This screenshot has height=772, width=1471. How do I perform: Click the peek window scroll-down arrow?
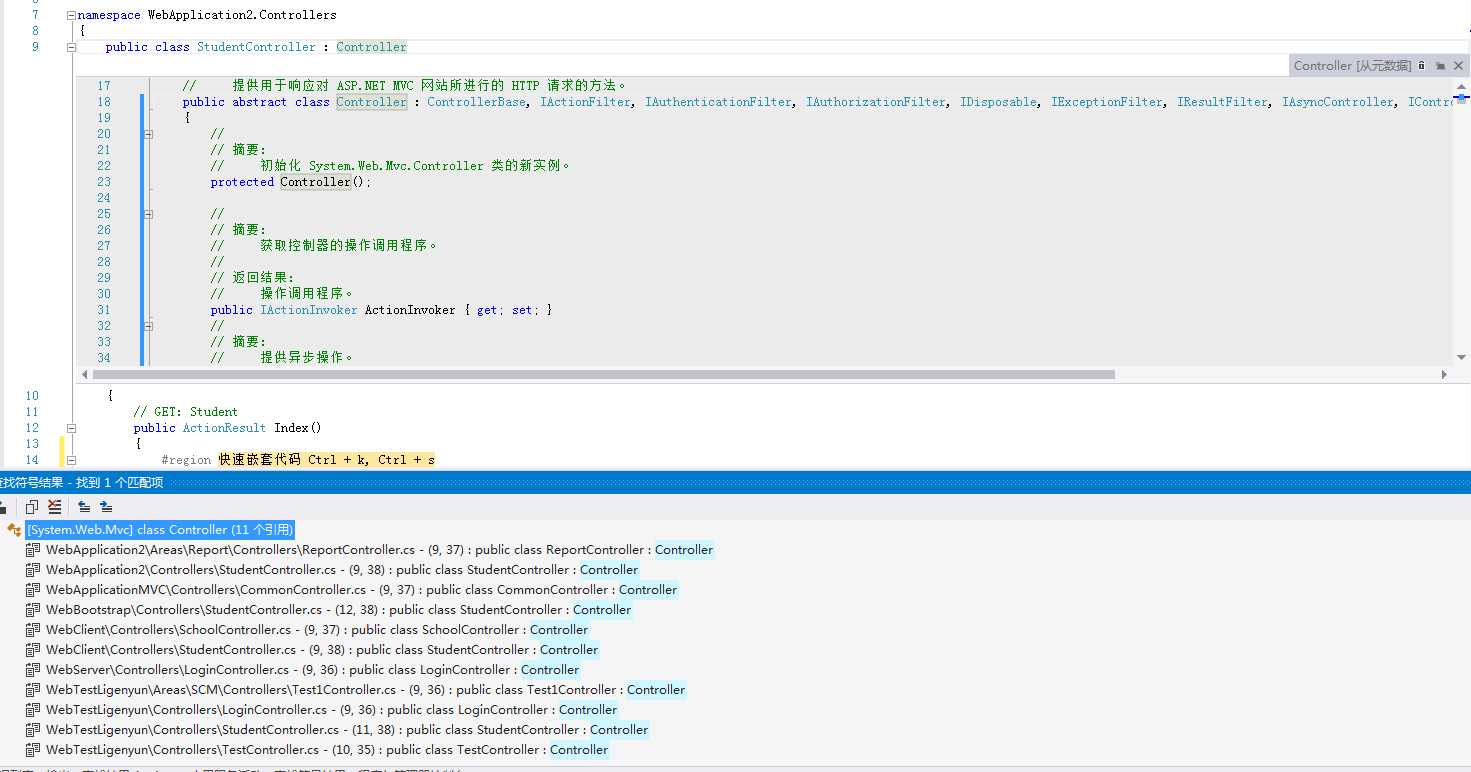coord(1462,358)
